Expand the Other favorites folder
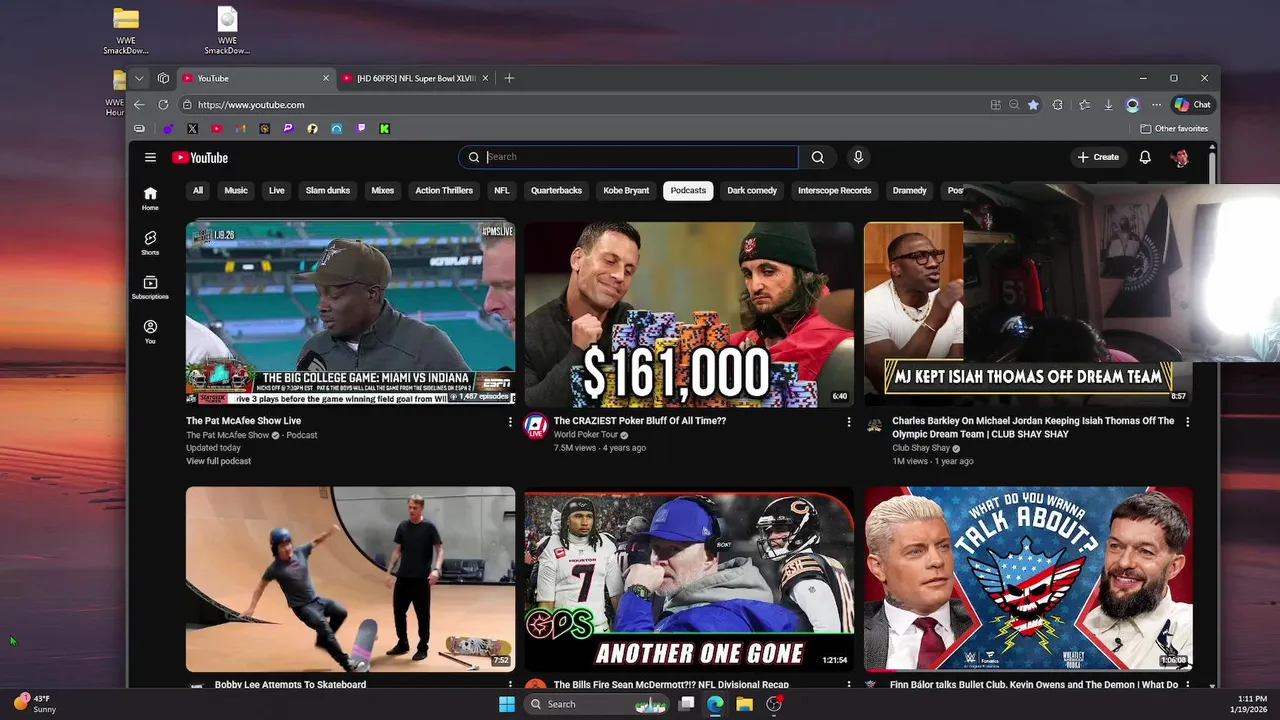Viewport: 1280px width, 720px height. click(1174, 129)
